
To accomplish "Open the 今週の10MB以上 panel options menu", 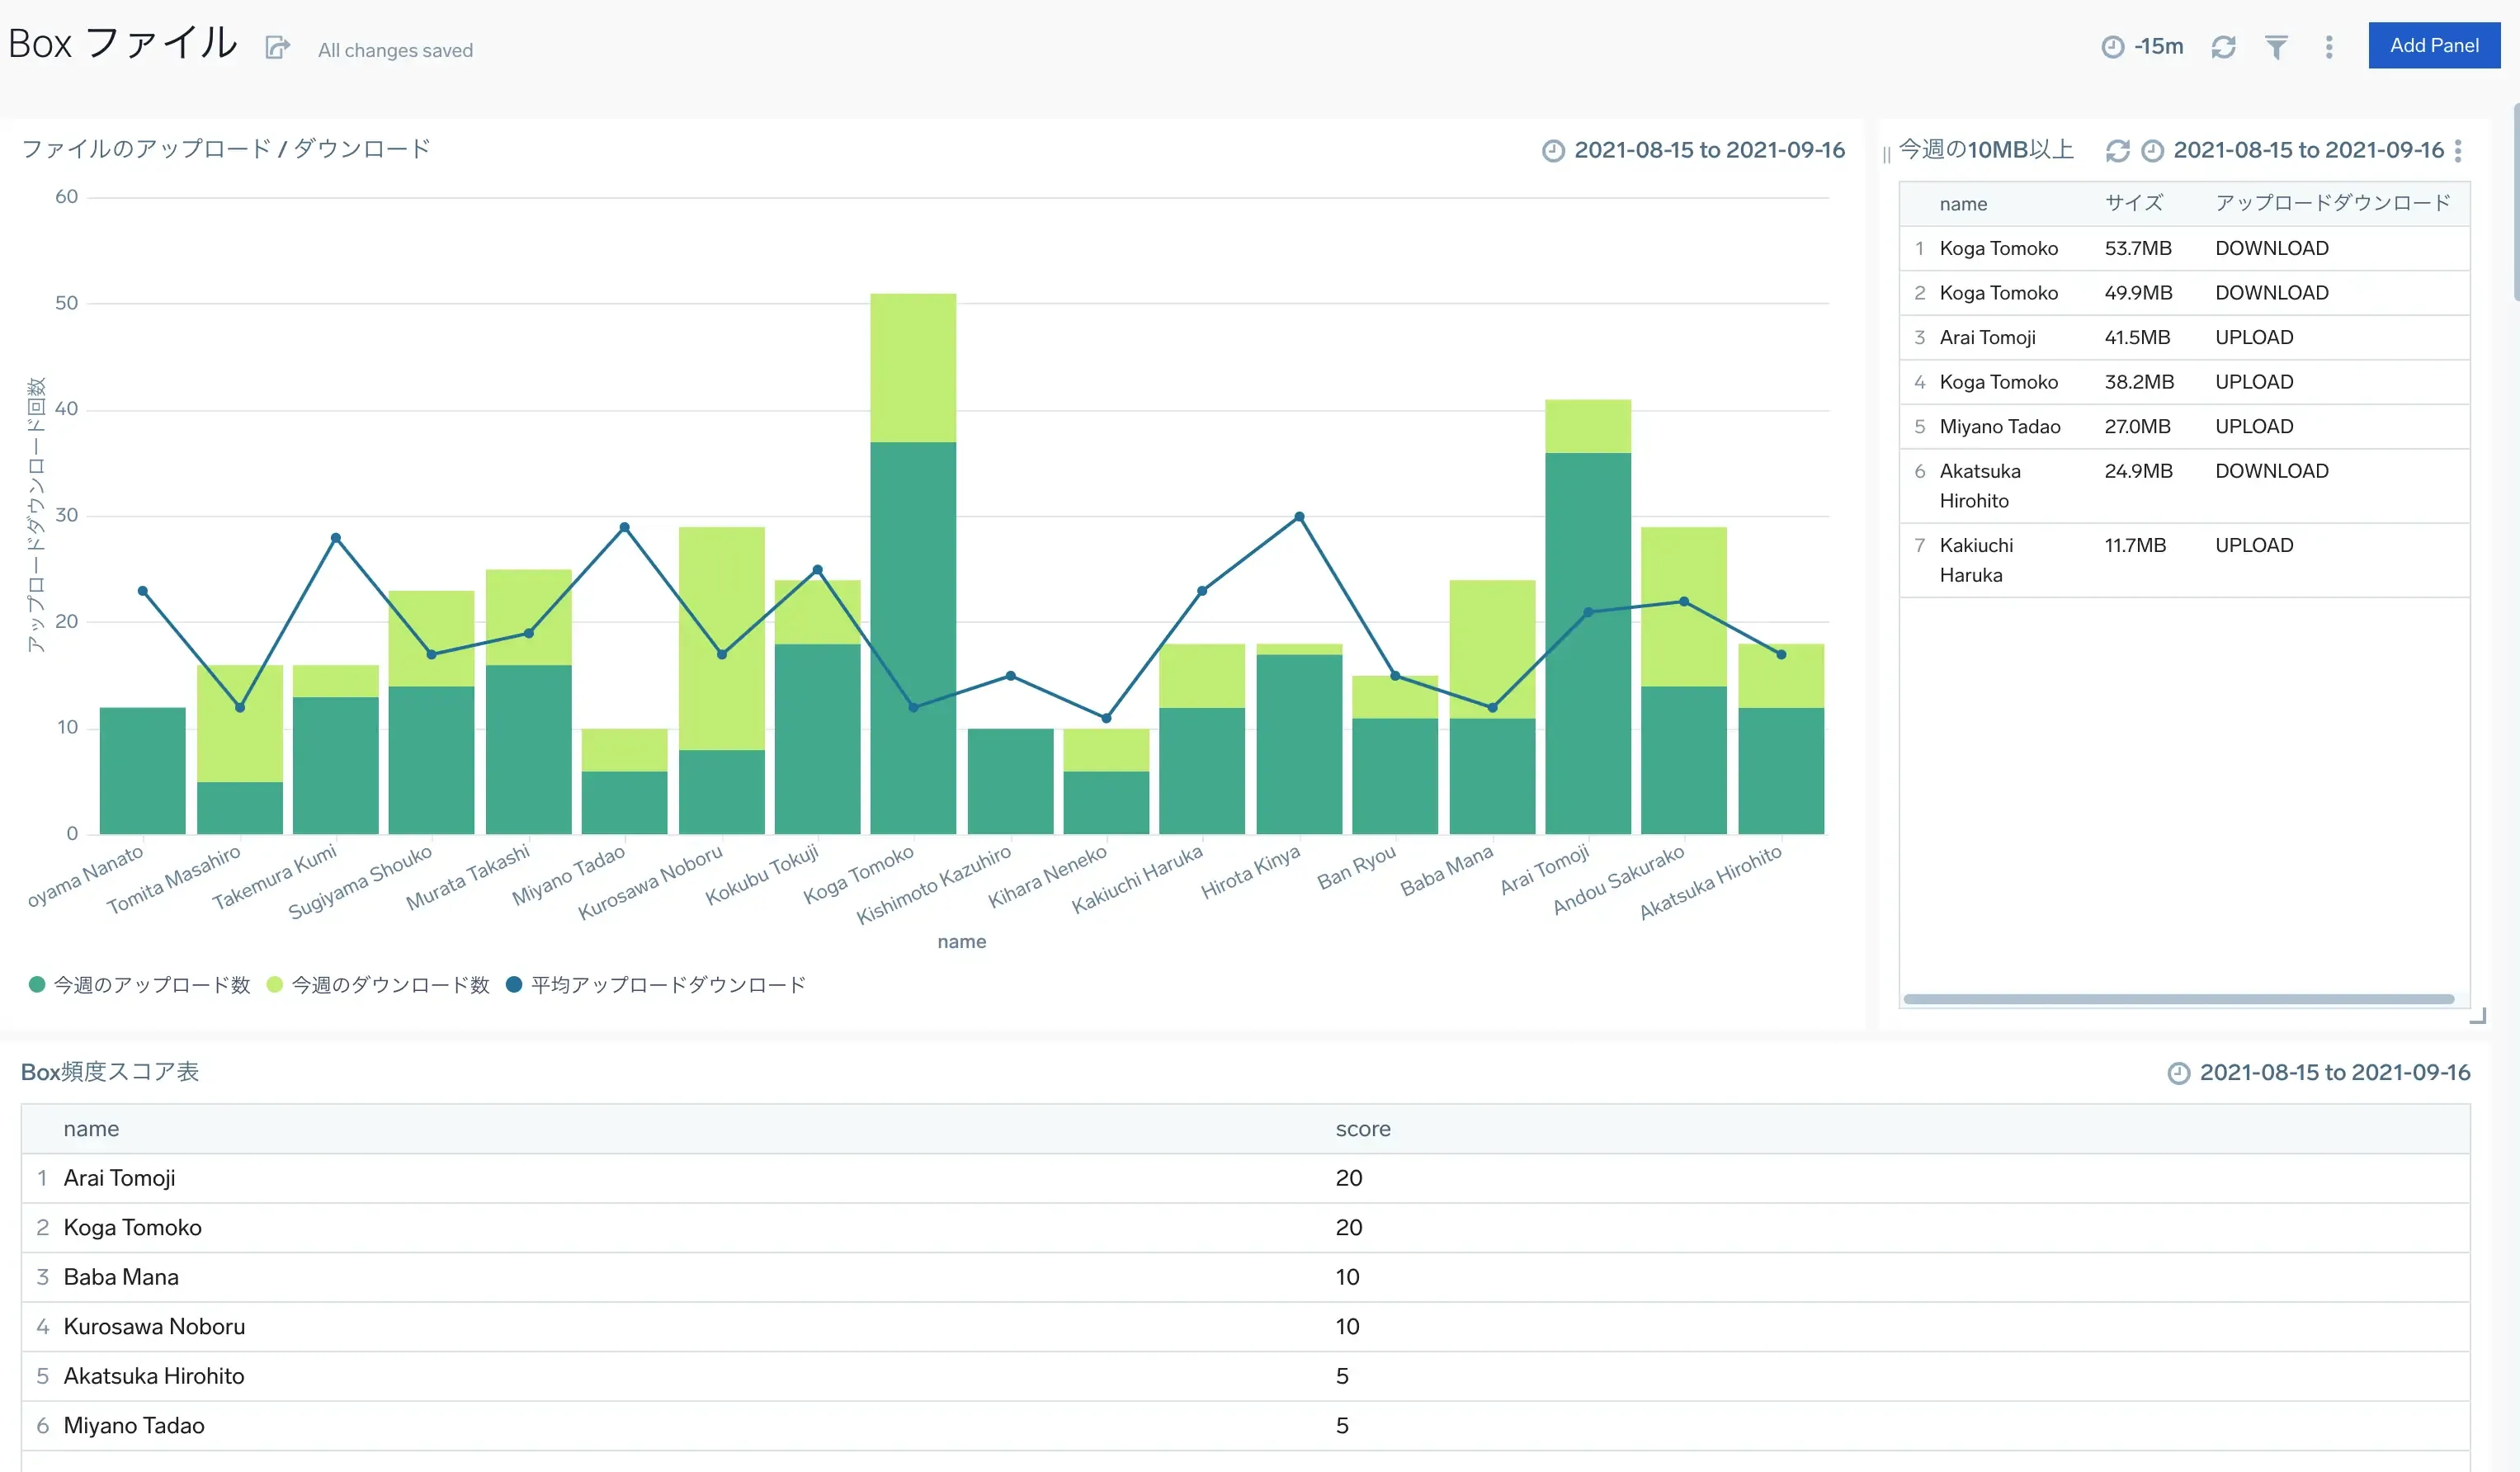I will click(2458, 151).
